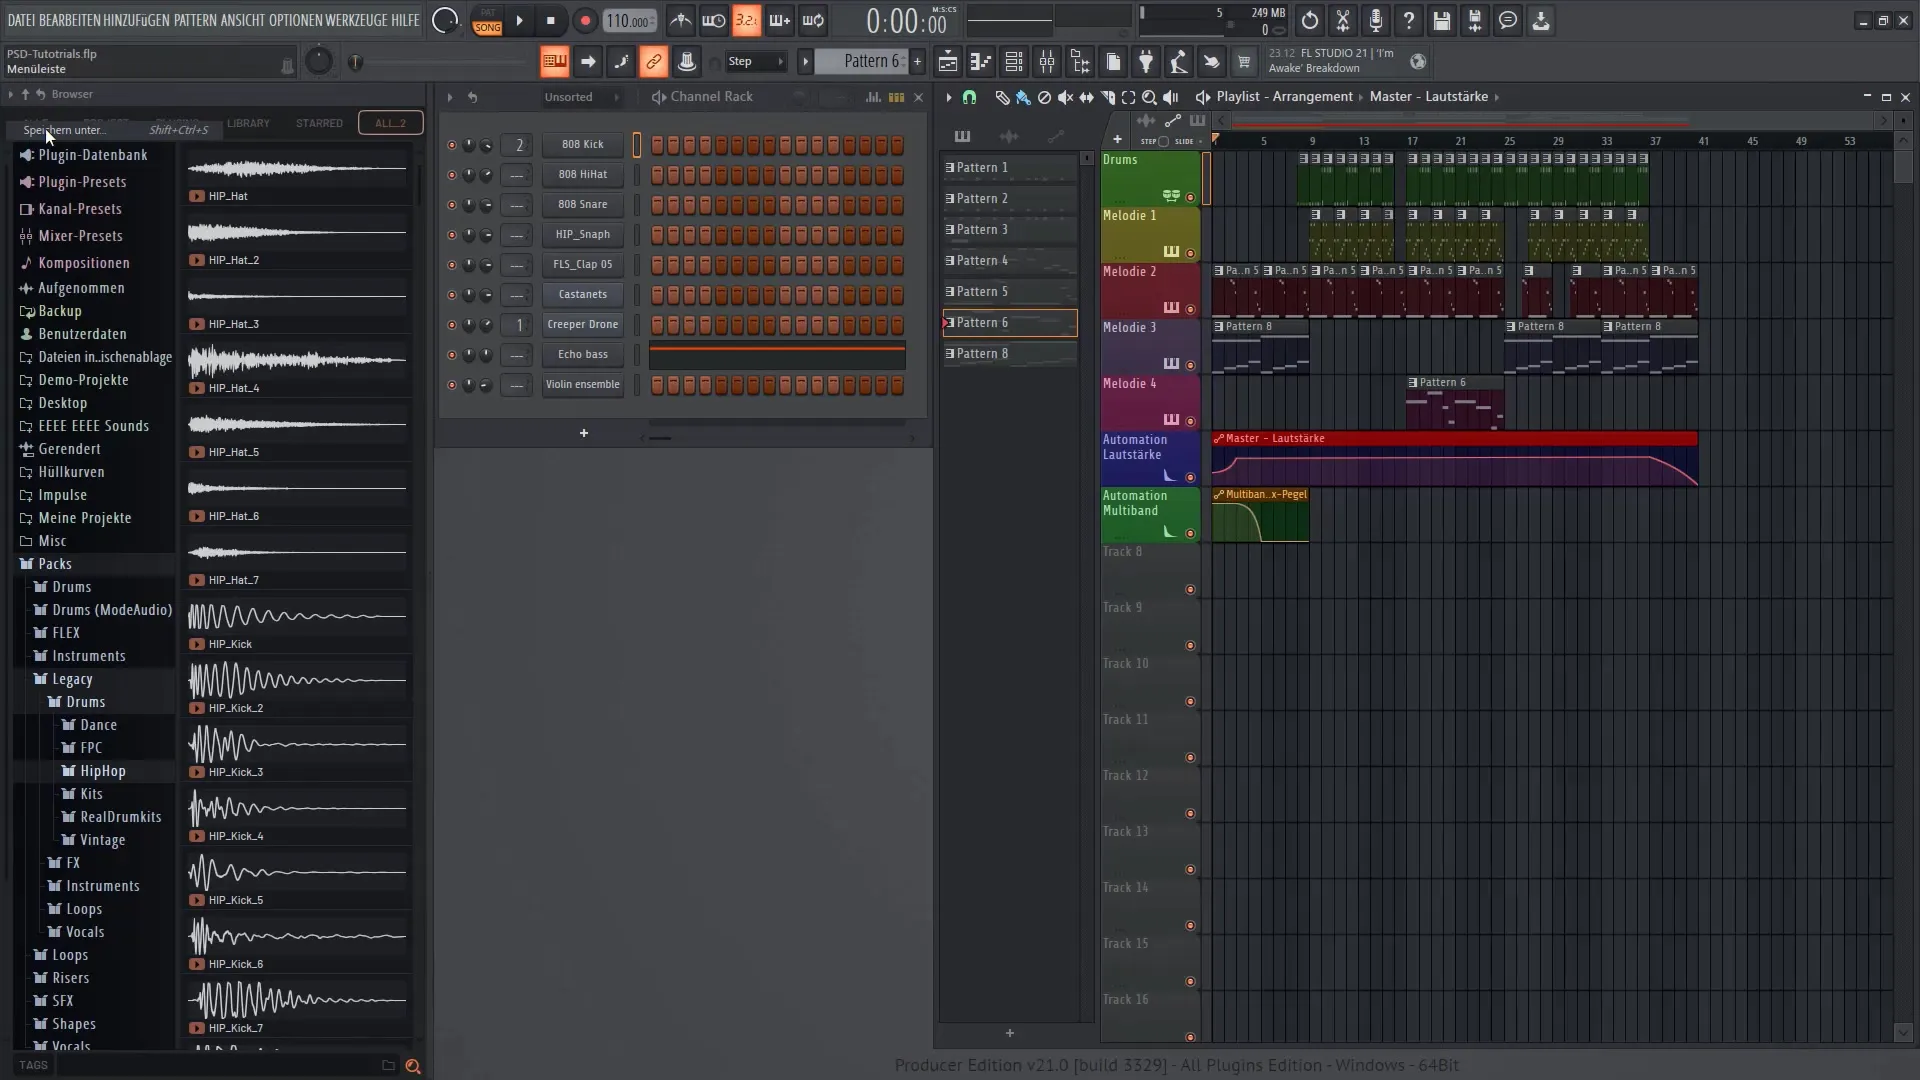
Task: Select the Echo bass channel button
Action: pyautogui.click(x=583, y=355)
